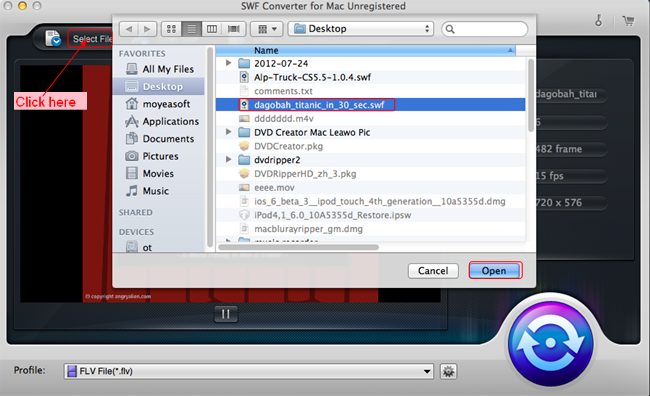Click the ios_6_beta_3 ipod_touch dmg file
The height and width of the screenshot is (396, 650).
pyautogui.click(x=372, y=201)
